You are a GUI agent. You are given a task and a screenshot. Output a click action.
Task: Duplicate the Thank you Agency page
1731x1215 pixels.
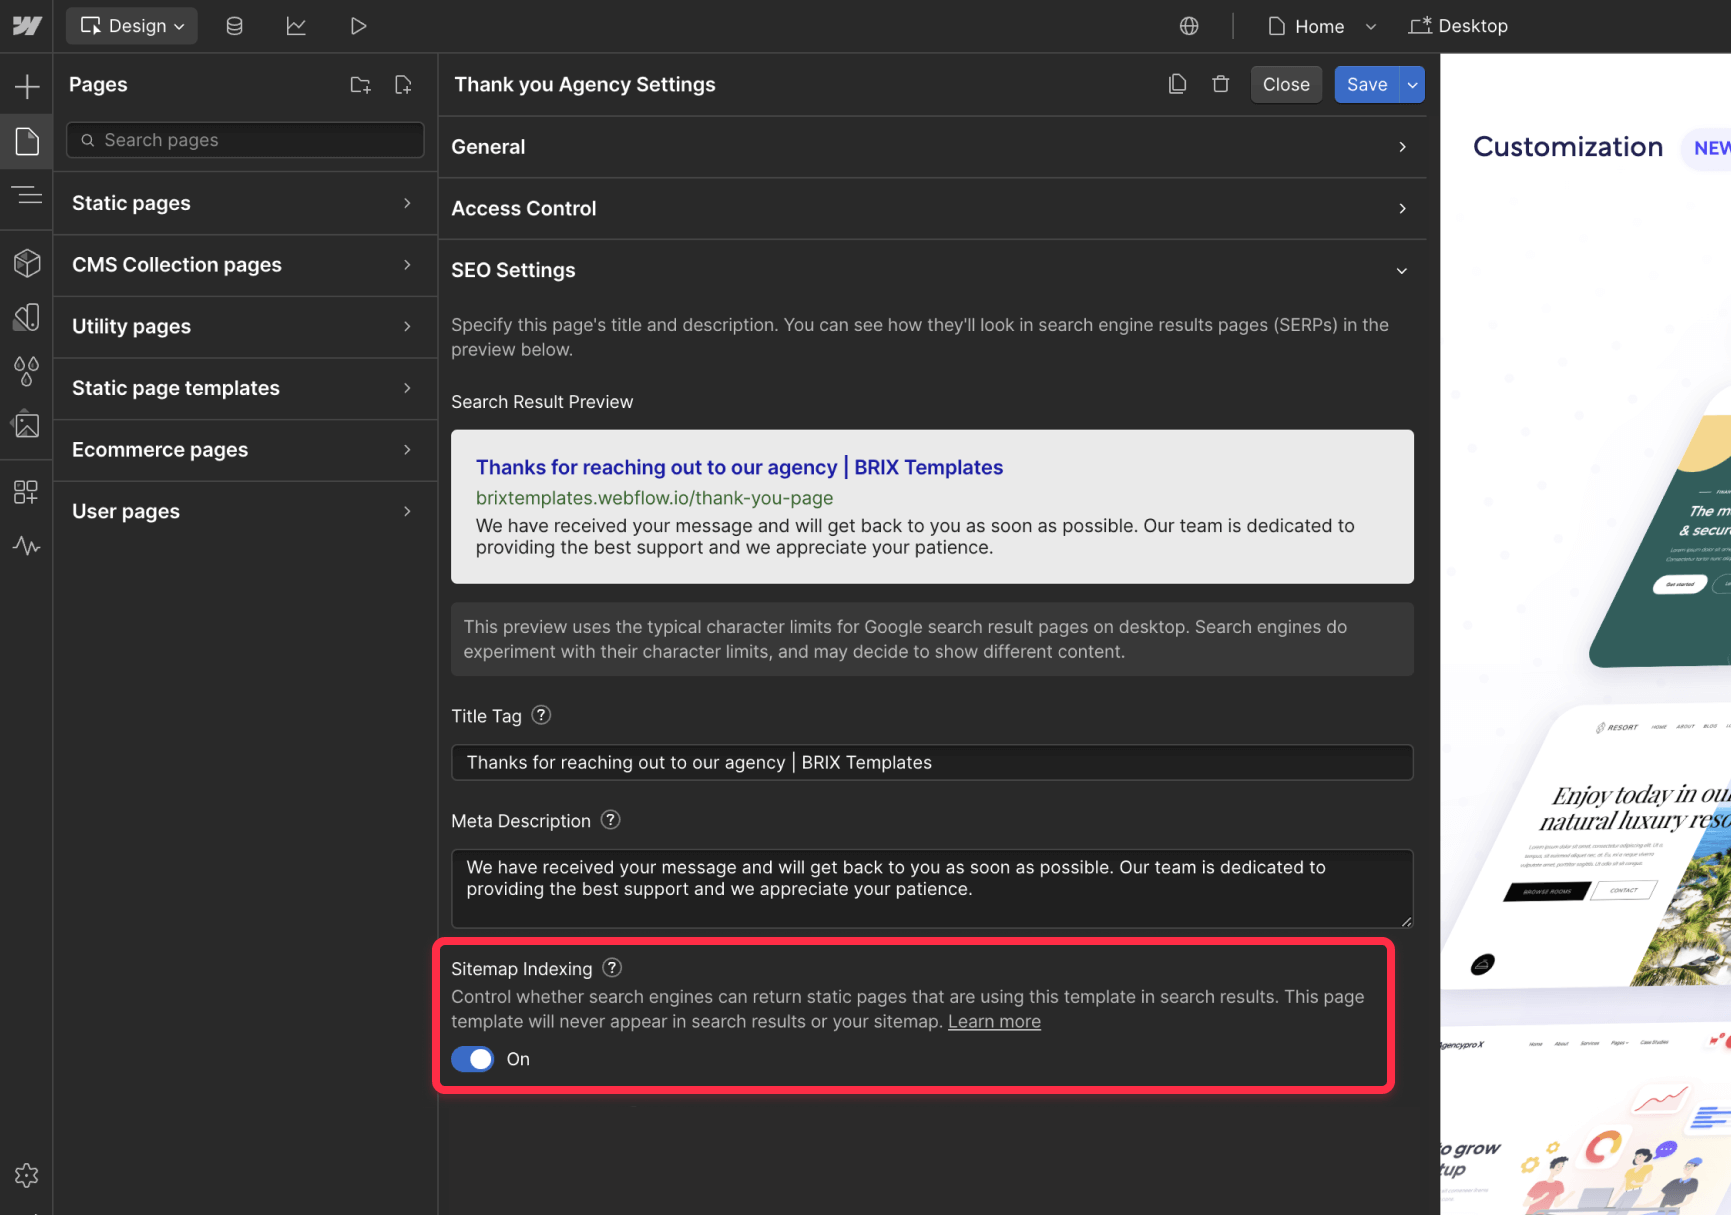(x=1178, y=85)
